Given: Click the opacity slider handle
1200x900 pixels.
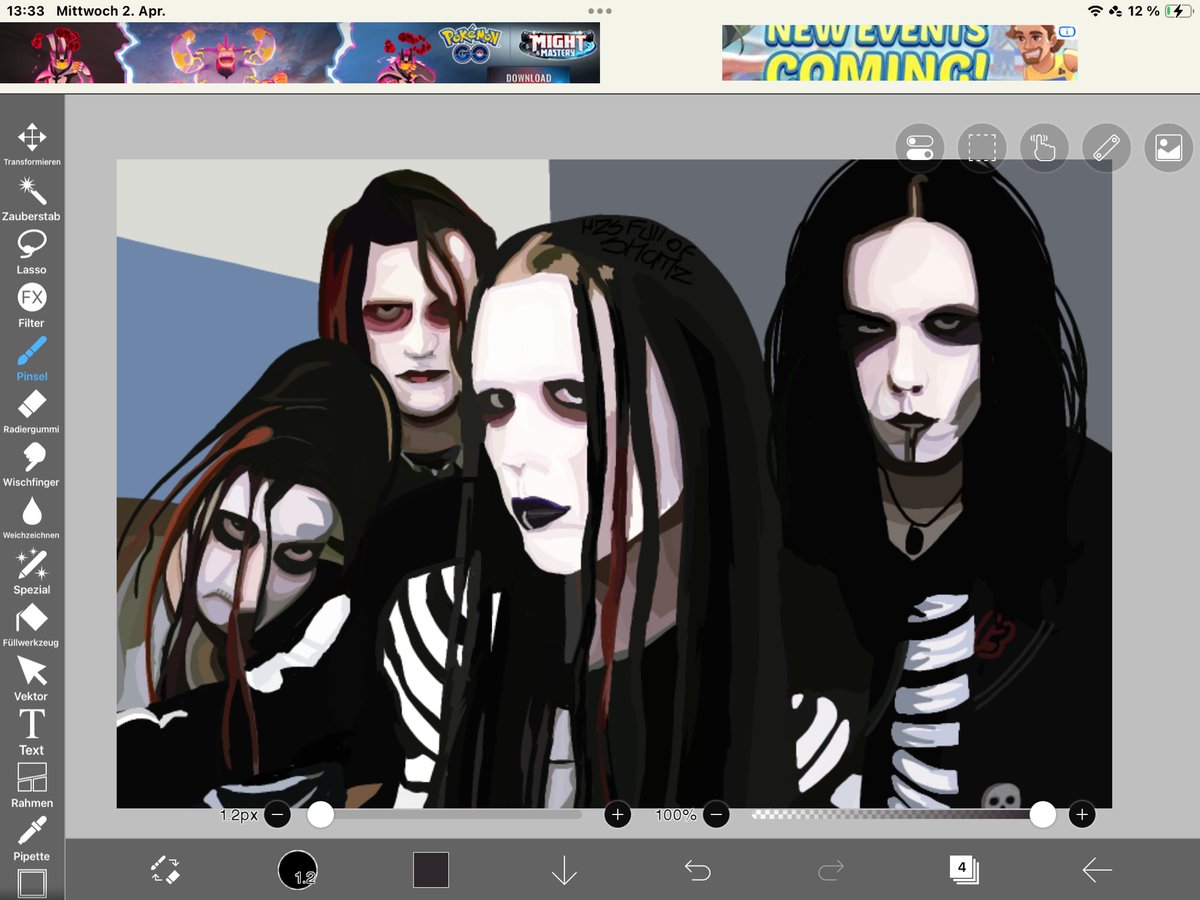Looking at the screenshot, I should 1043,815.
